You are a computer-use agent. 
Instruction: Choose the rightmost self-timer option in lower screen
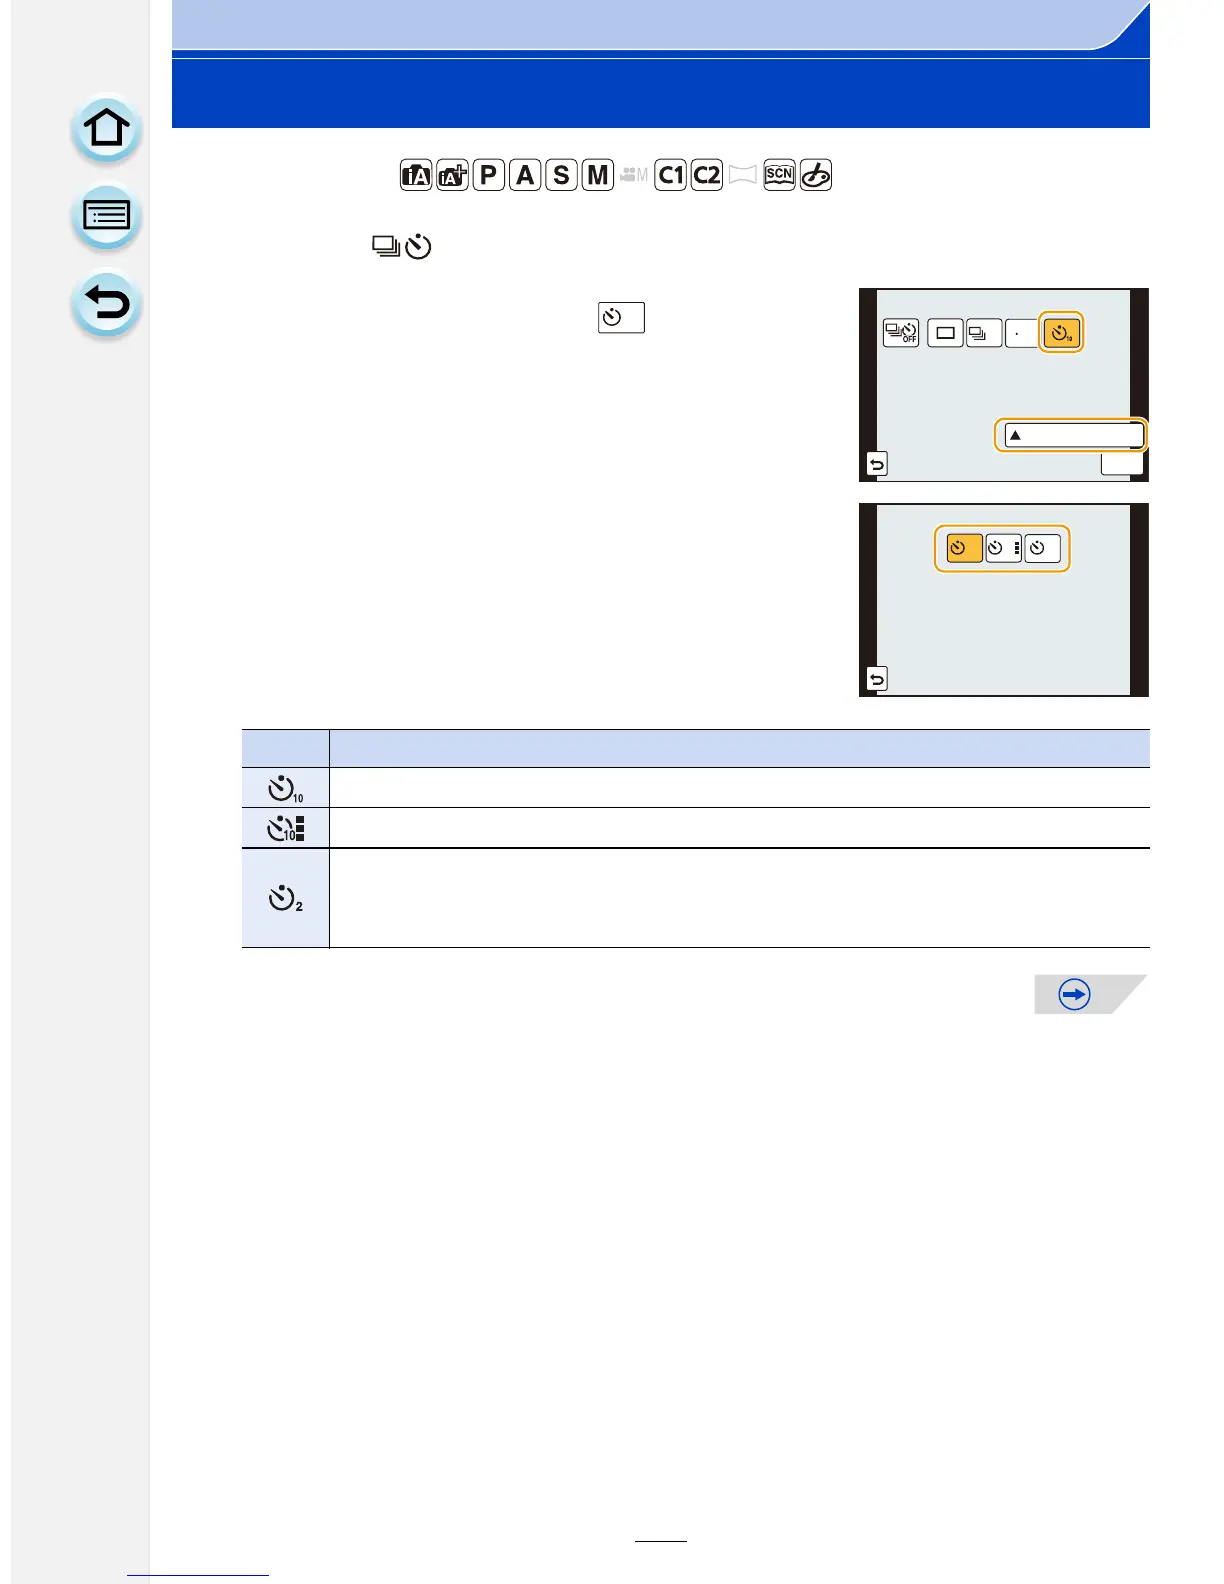point(1042,548)
